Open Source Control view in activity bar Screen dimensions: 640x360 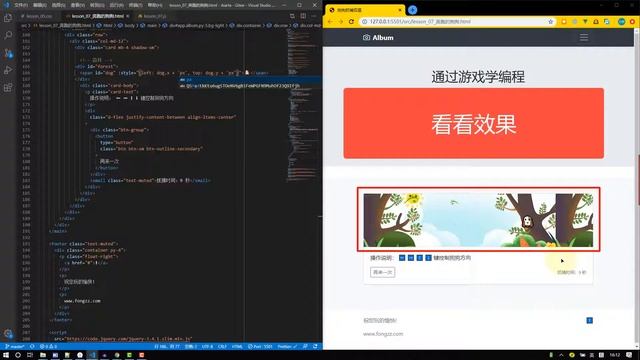(8, 53)
